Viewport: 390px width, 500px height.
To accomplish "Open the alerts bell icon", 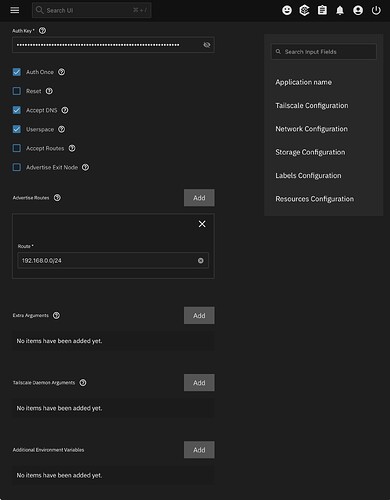I will click(x=340, y=10).
